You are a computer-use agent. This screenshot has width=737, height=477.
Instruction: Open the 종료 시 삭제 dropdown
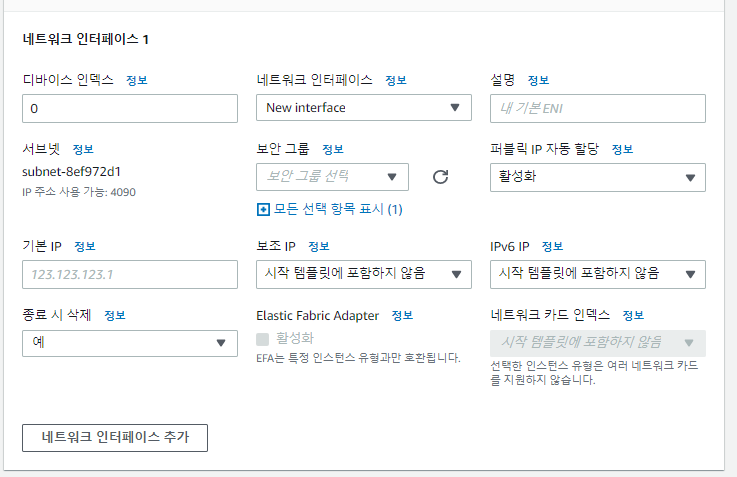(130, 343)
